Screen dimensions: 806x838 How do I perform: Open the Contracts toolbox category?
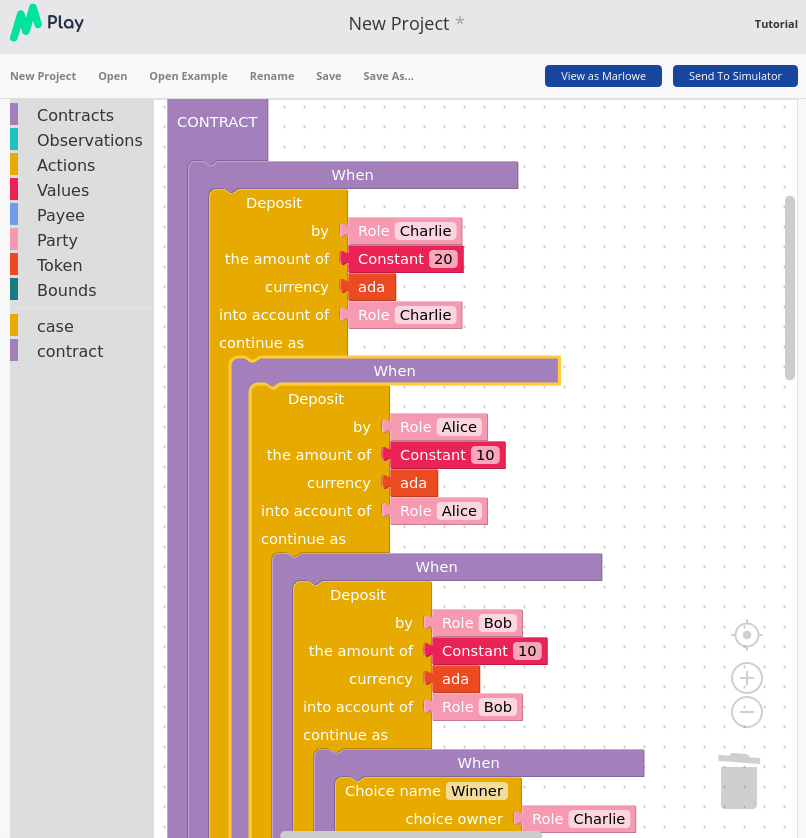tap(75, 115)
